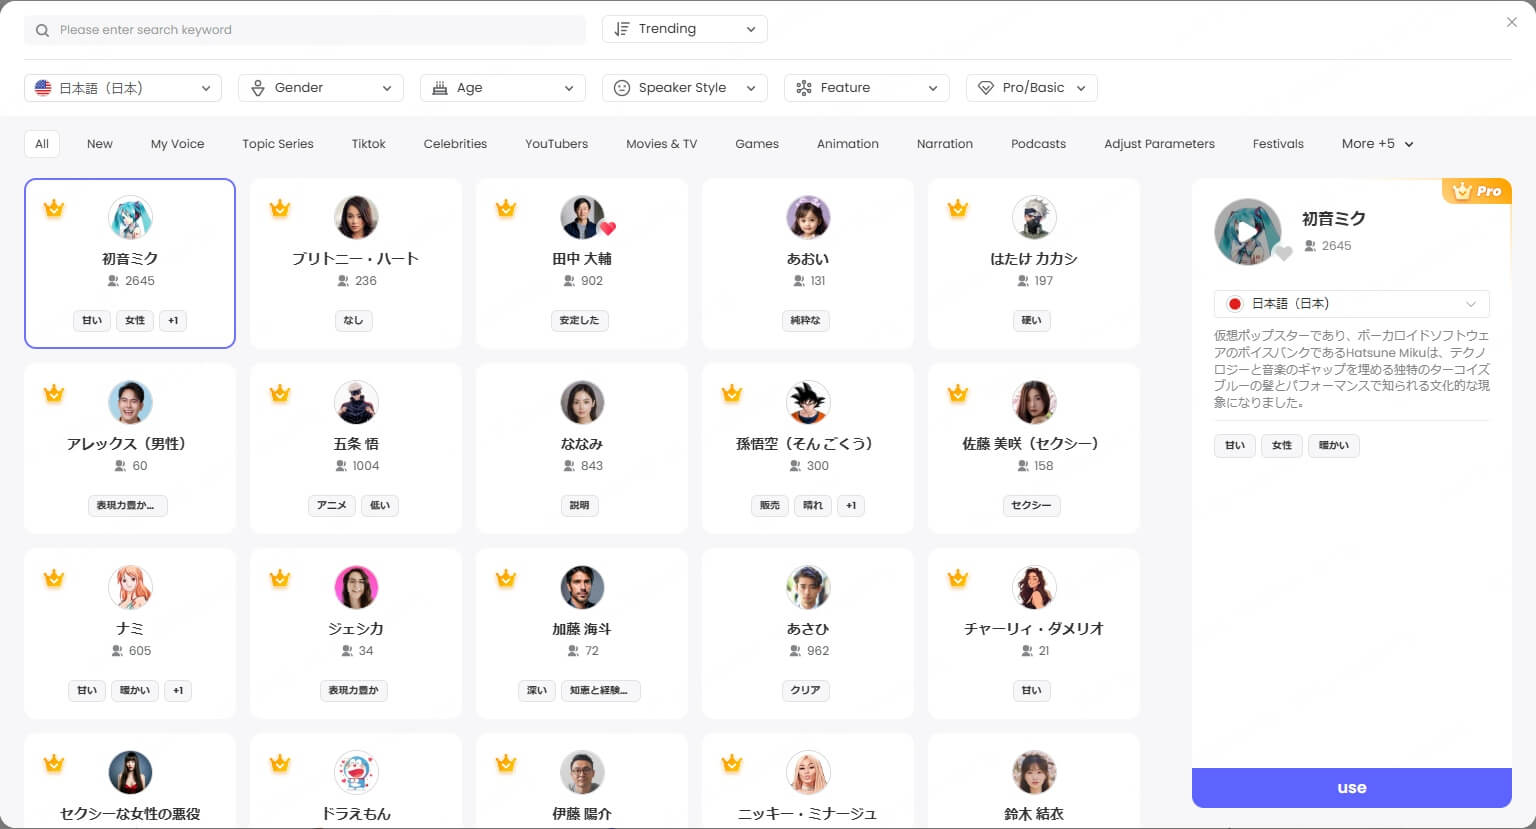Image resolution: width=1536 pixels, height=829 pixels.
Task: Focus the search keyword input field
Action: click(x=305, y=30)
